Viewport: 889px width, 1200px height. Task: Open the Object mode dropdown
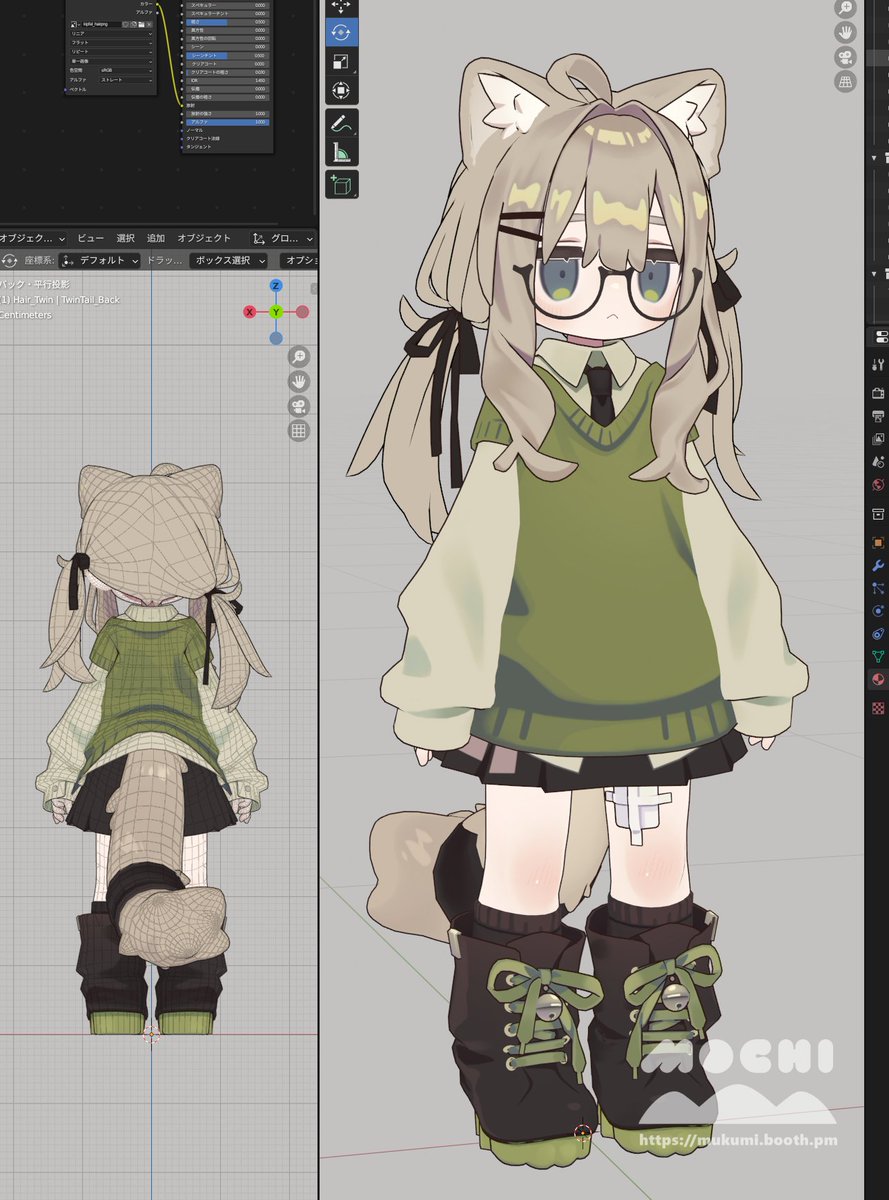(33, 239)
